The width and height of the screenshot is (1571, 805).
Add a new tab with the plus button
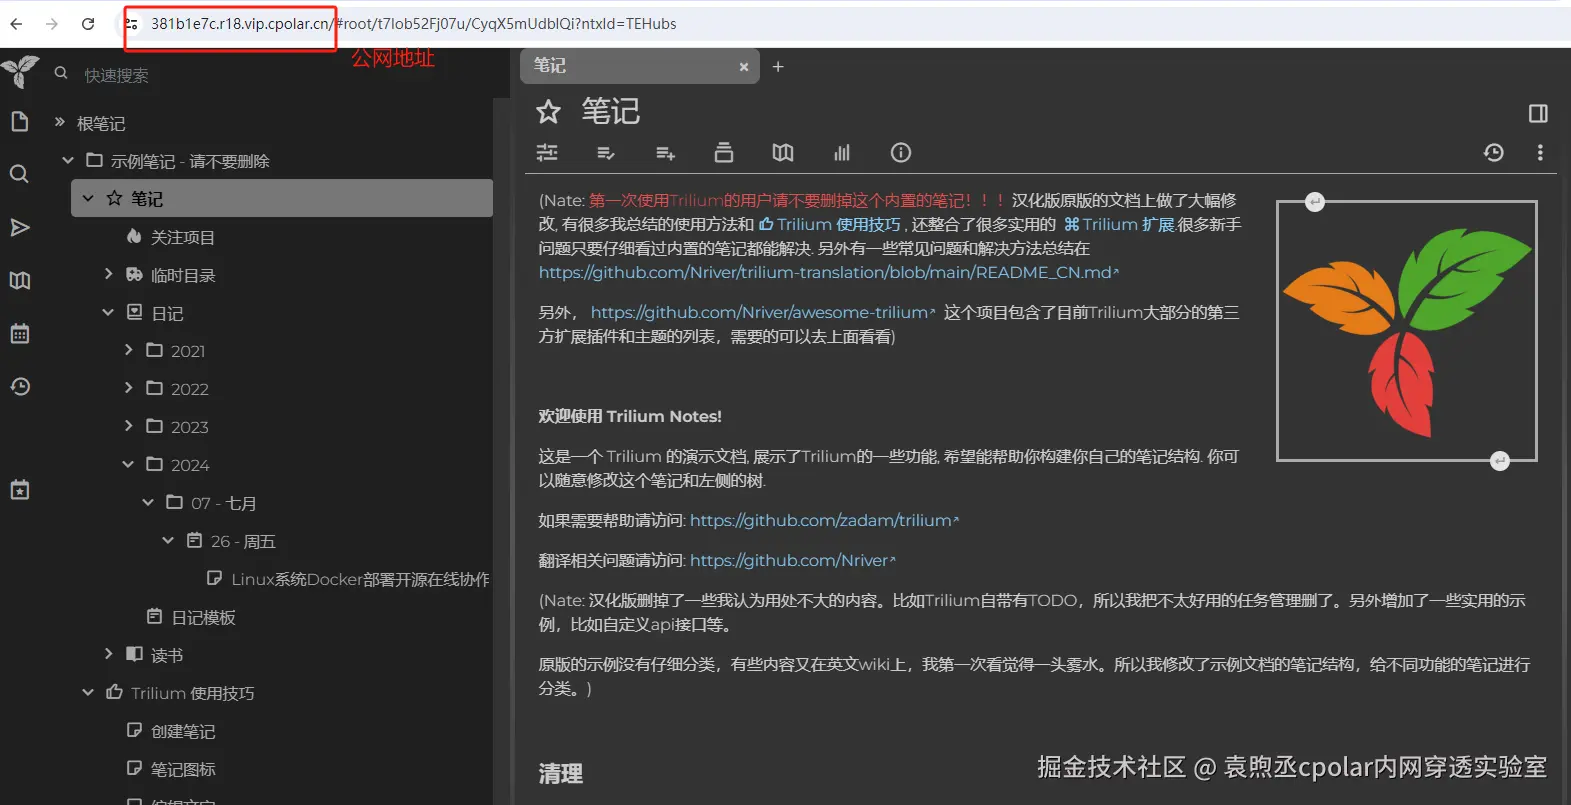pos(778,66)
